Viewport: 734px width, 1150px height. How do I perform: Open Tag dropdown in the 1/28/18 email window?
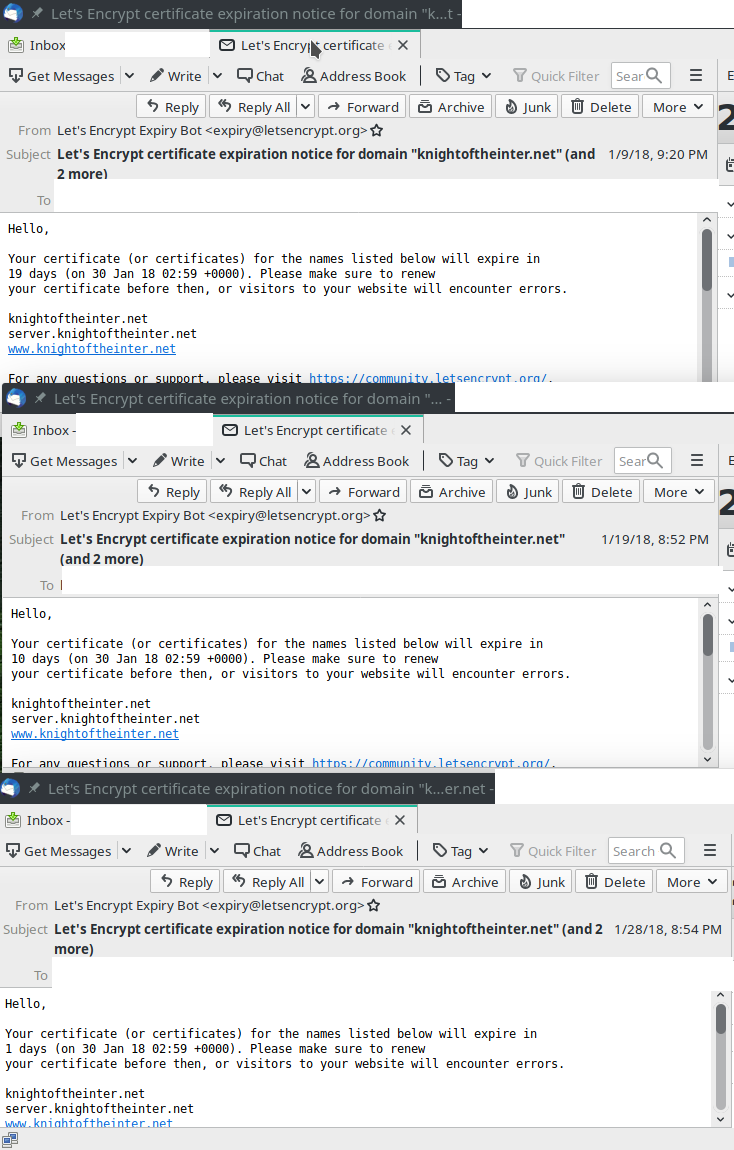pyautogui.click(x=460, y=851)
